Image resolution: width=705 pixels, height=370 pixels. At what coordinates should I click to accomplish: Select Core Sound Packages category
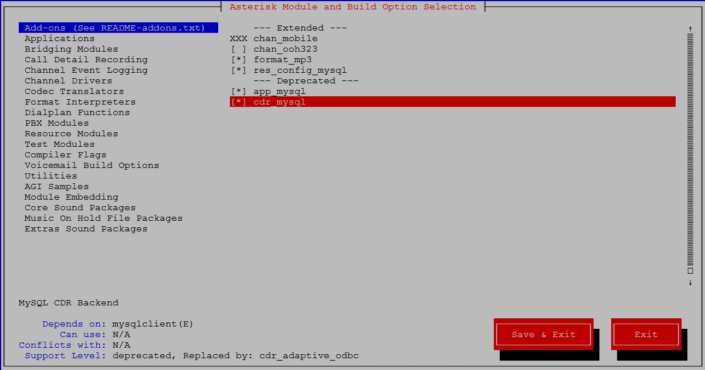pyautogui.click(x=80, y=208)
